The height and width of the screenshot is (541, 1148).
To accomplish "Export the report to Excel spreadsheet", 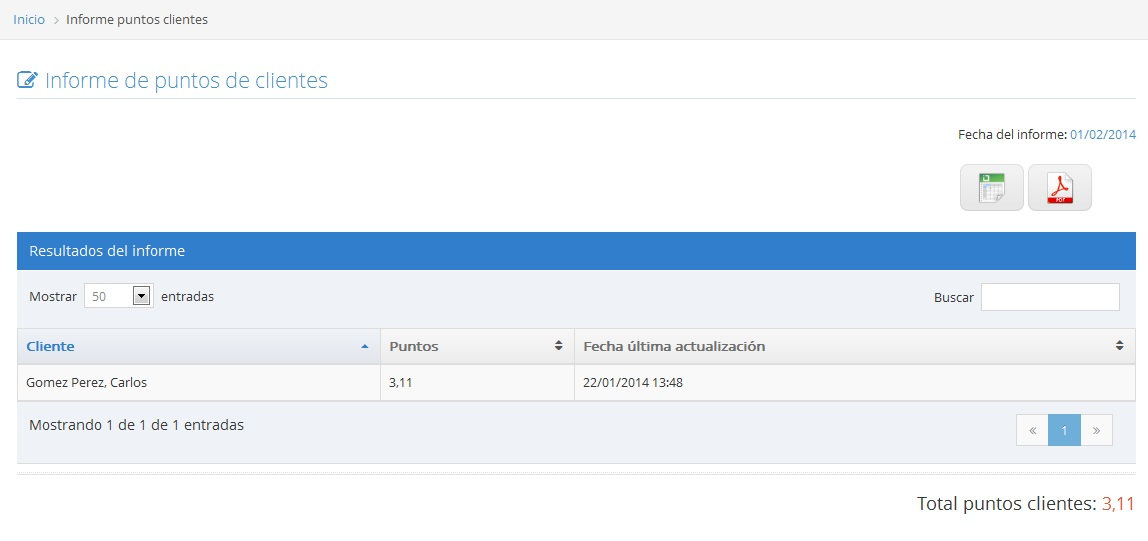I will coord(991,188).
